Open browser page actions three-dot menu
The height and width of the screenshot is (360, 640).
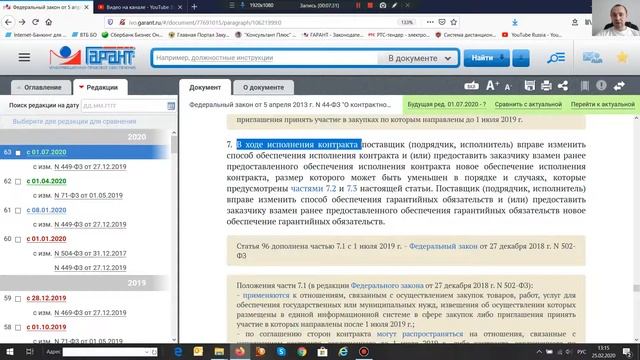coord(430,22)
